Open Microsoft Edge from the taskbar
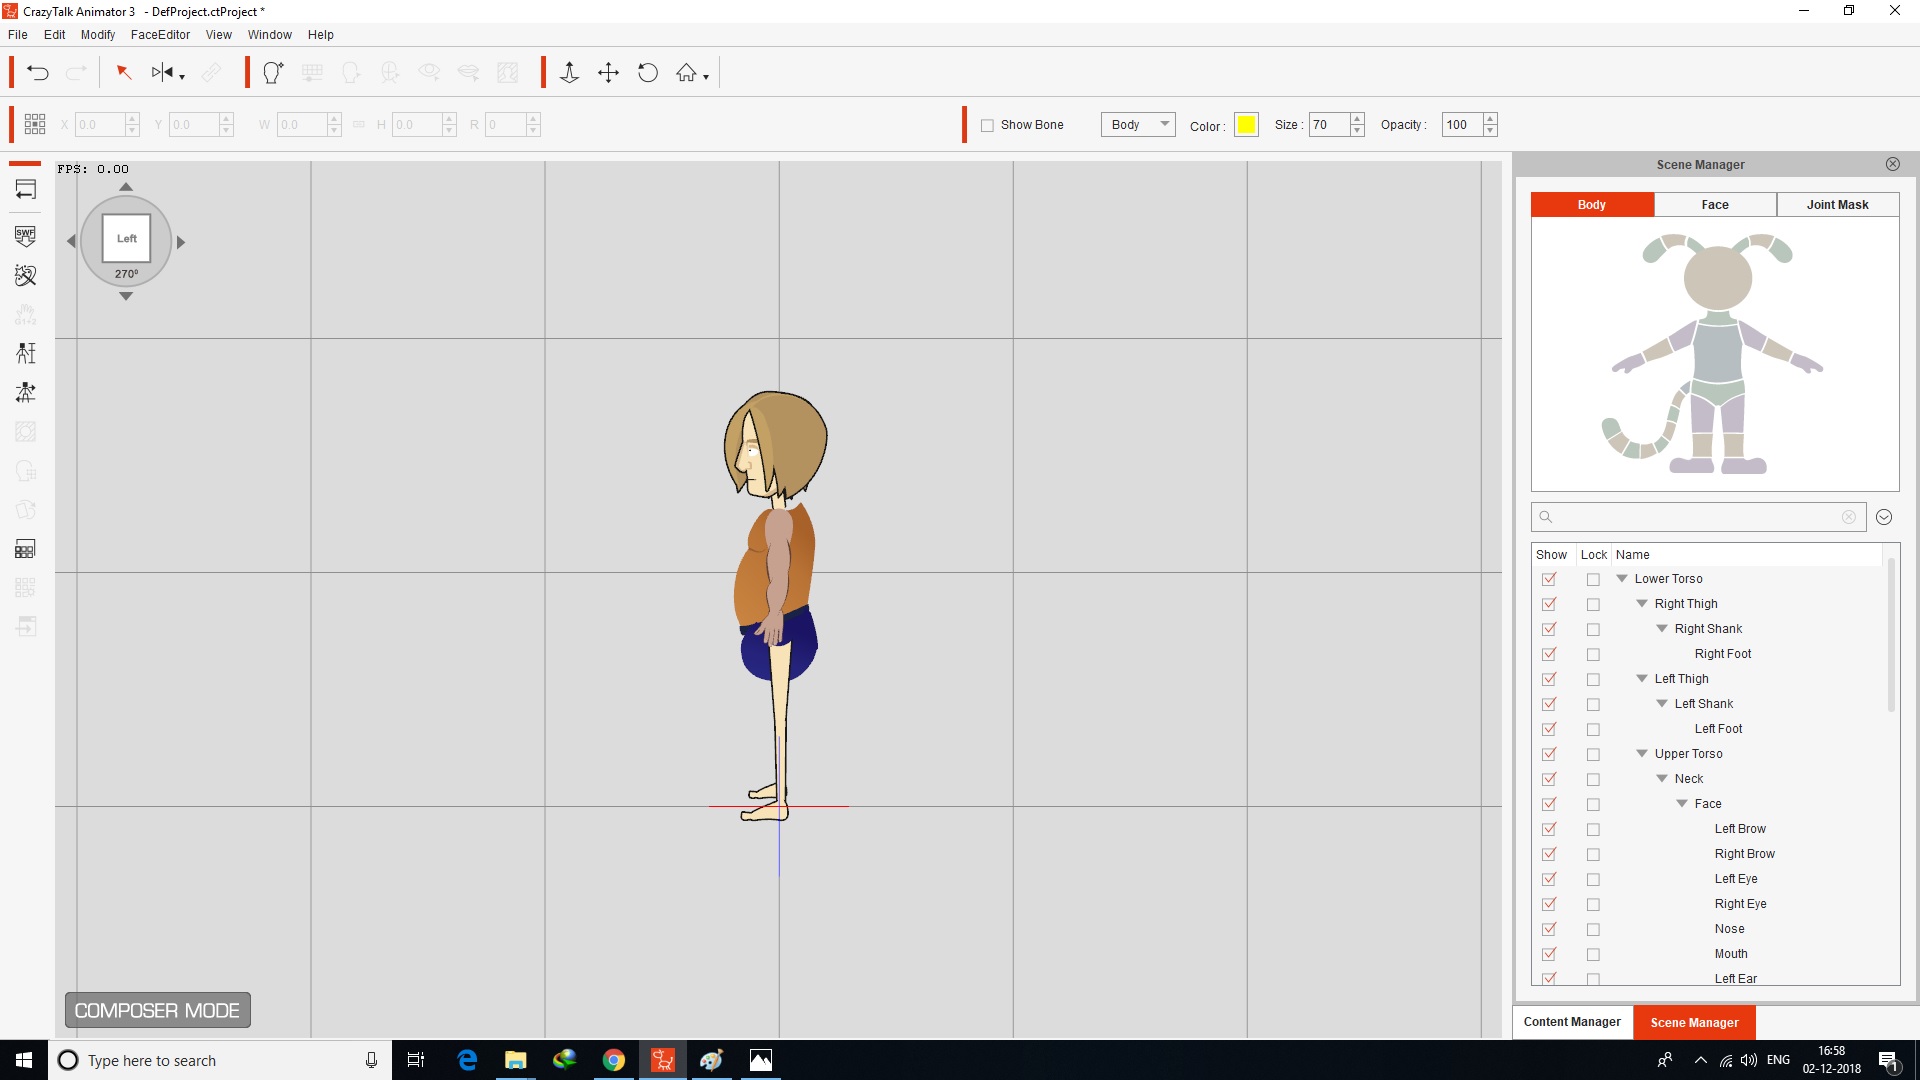Viewport: 1920px width, 1080px height. tap(467, 1060)
